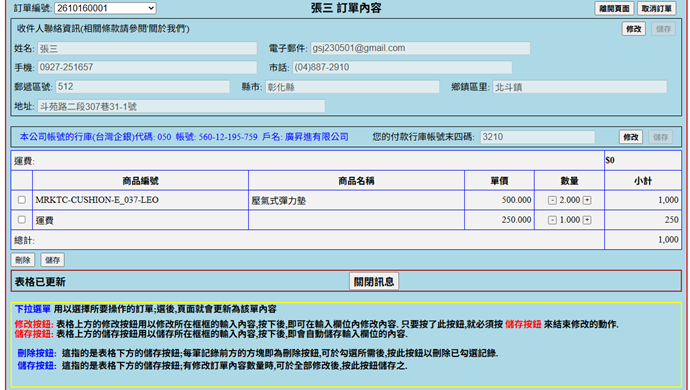Decrease quantity of 壓氣式彈力墊 with minus button
This screenshot has width=690, height=390.
tap(552, 200)
